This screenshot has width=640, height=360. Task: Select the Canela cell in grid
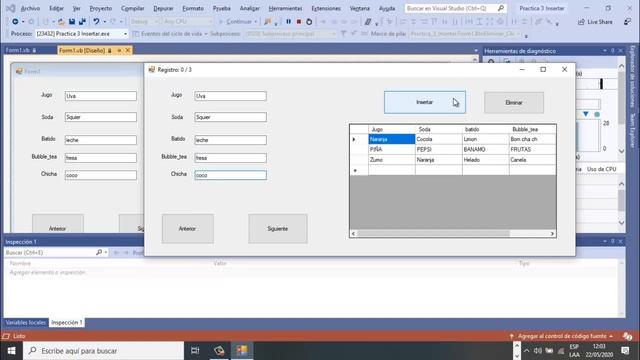click(532, 160)
